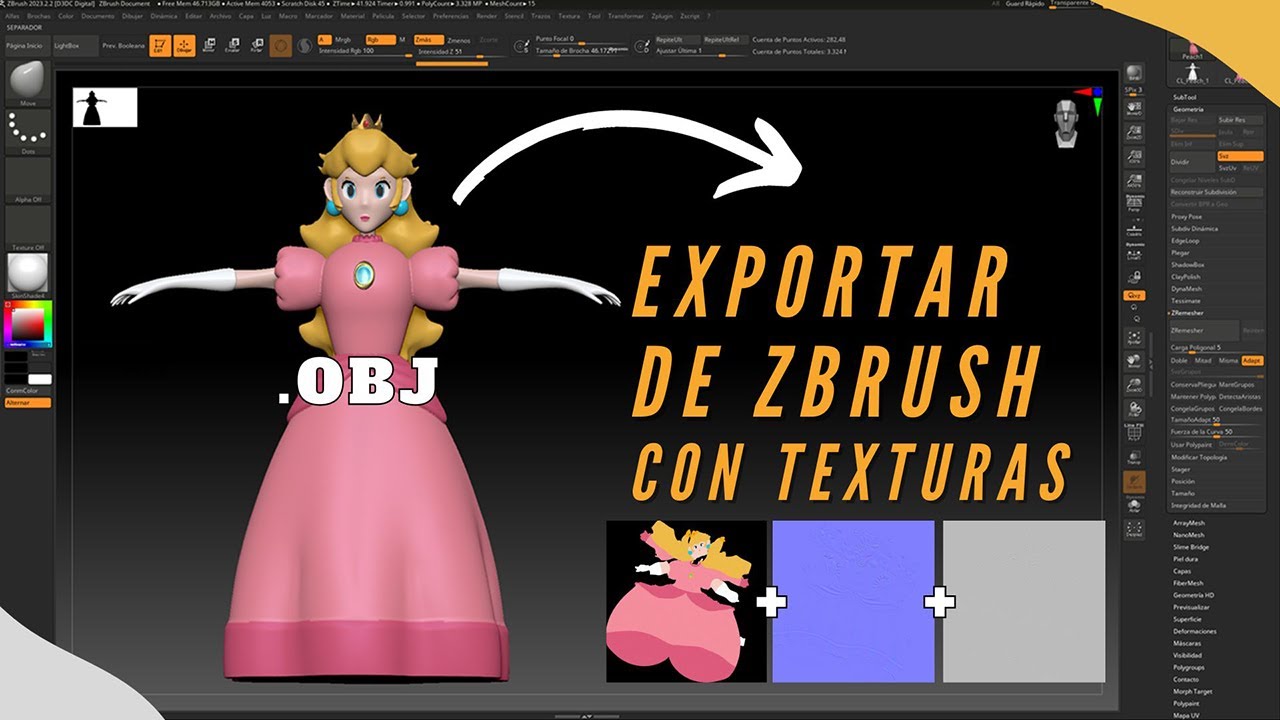Open the Dots stroke selector
1280x720 pixels.
coord(28,130)
